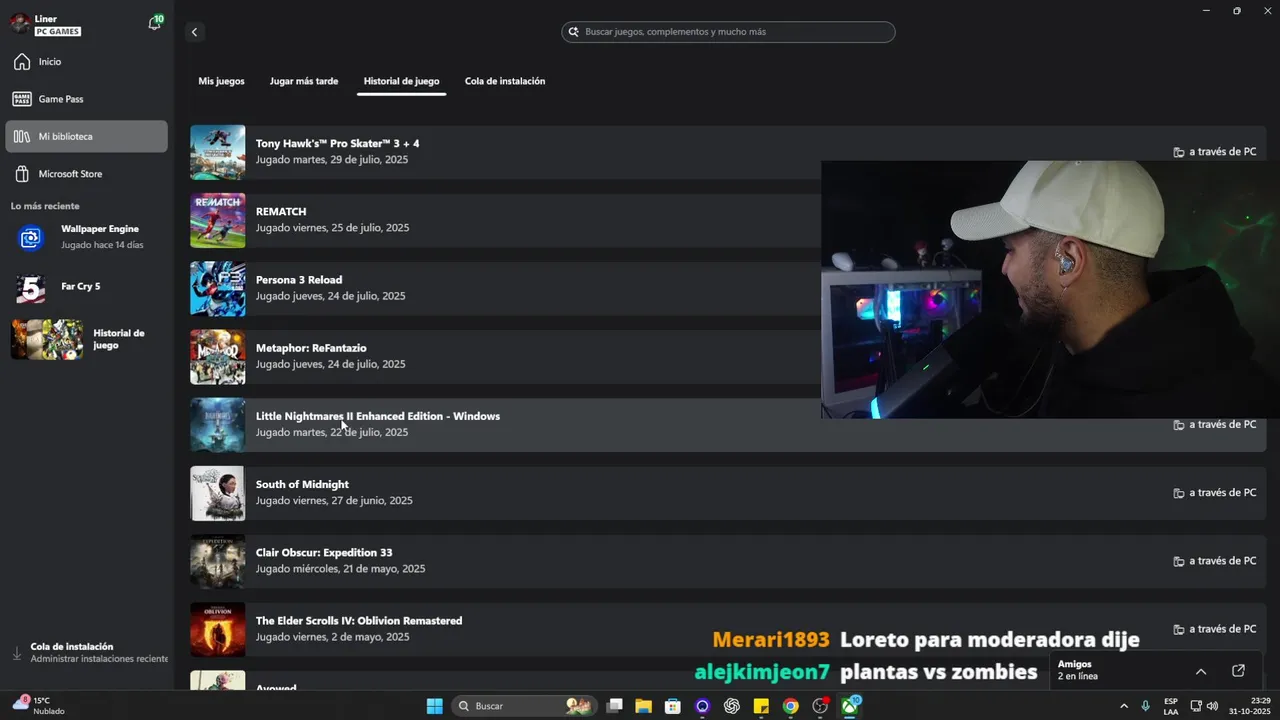Open Google Chrome from taskbar
1280x720 pixels.
point(791,706)
